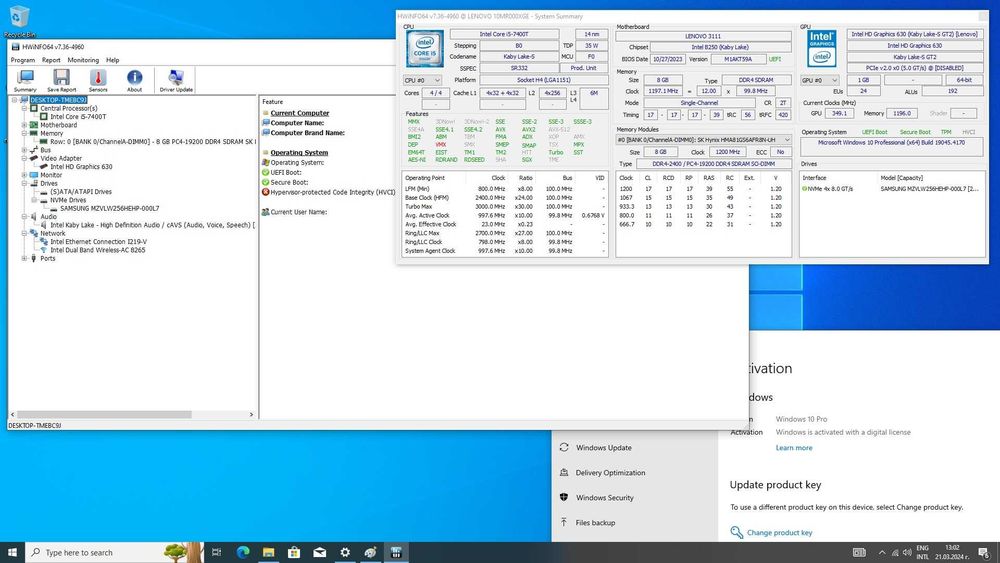Select the (S)ATA/ATAPI Drives tree item
Viewport: 1000px width, 563px height.
pos(81,191)
